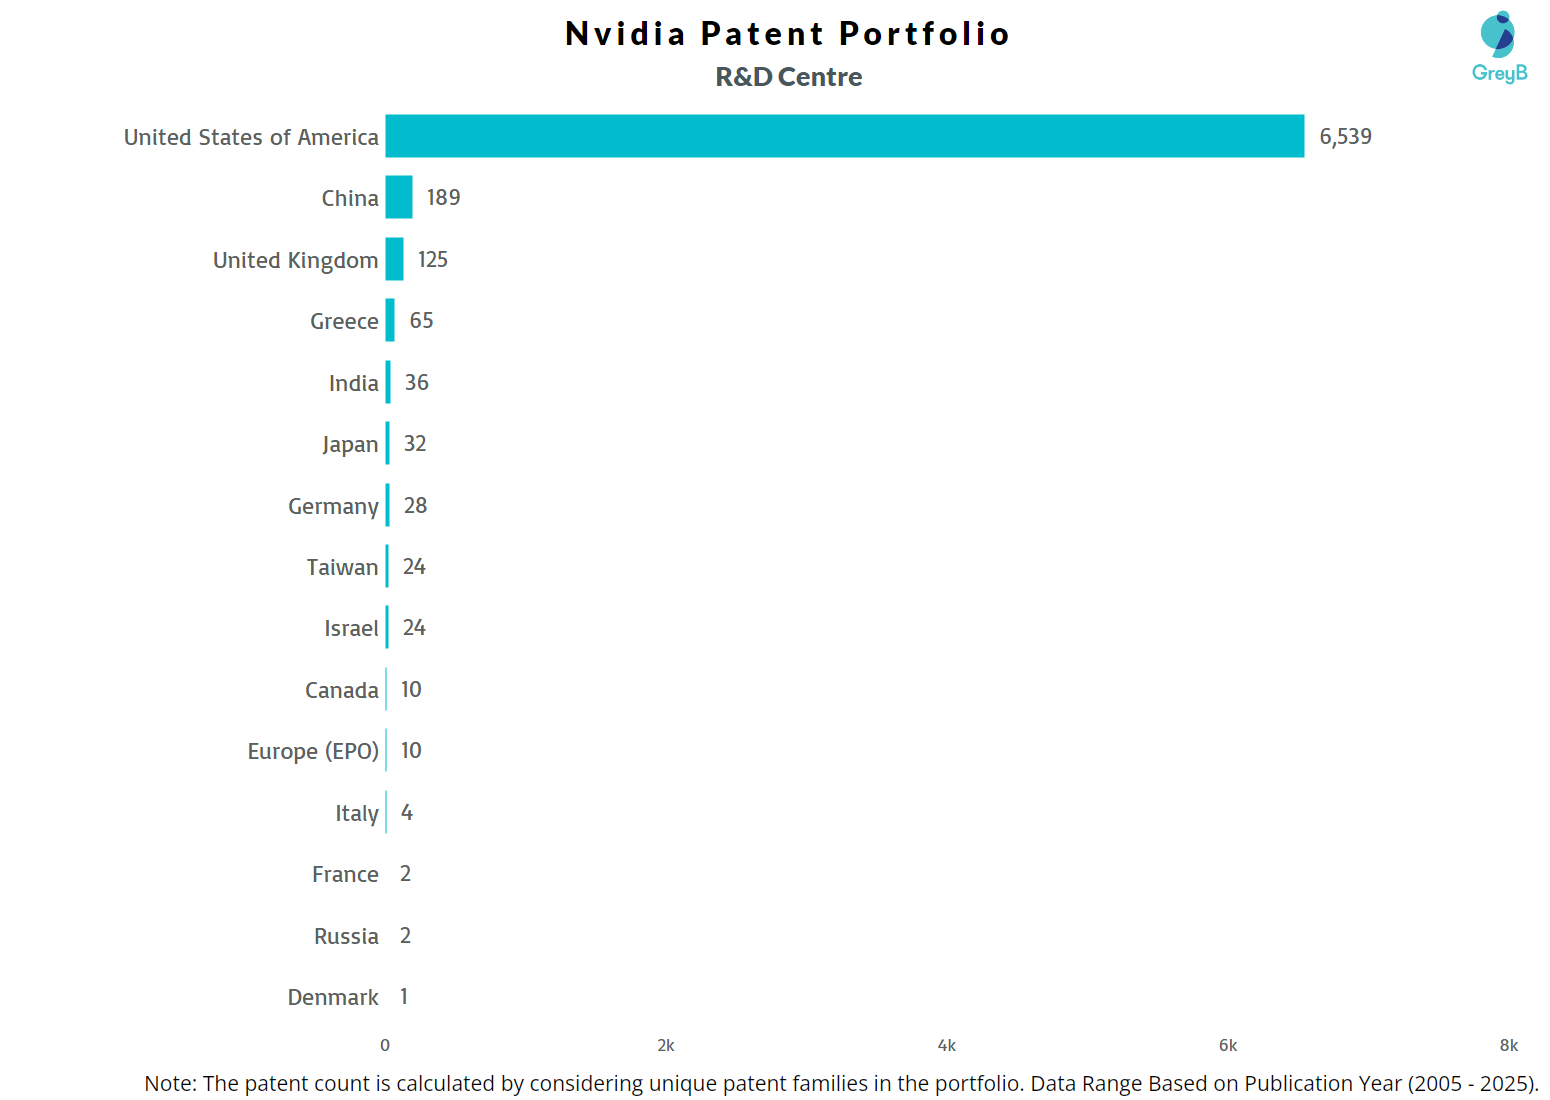Click the Germany country label

(333, 506)
